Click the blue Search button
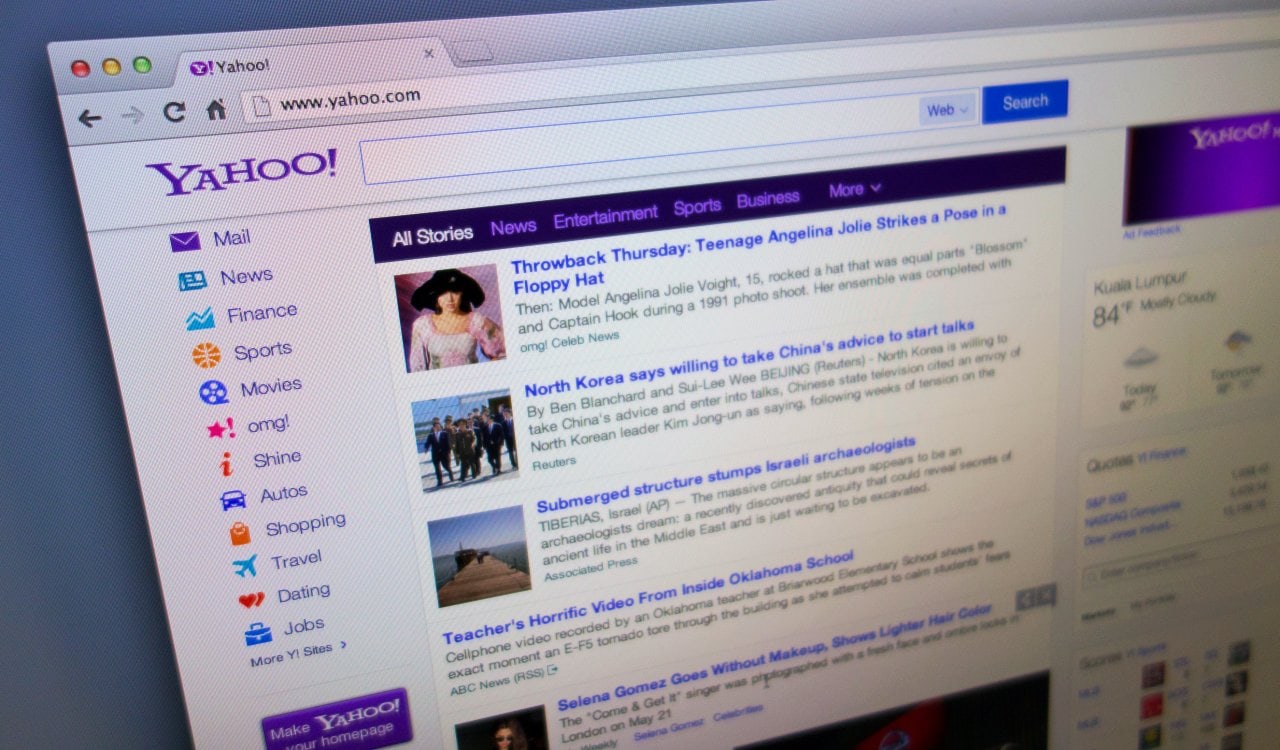Viewport: 1280px width, 750px height. point(1025,102)
